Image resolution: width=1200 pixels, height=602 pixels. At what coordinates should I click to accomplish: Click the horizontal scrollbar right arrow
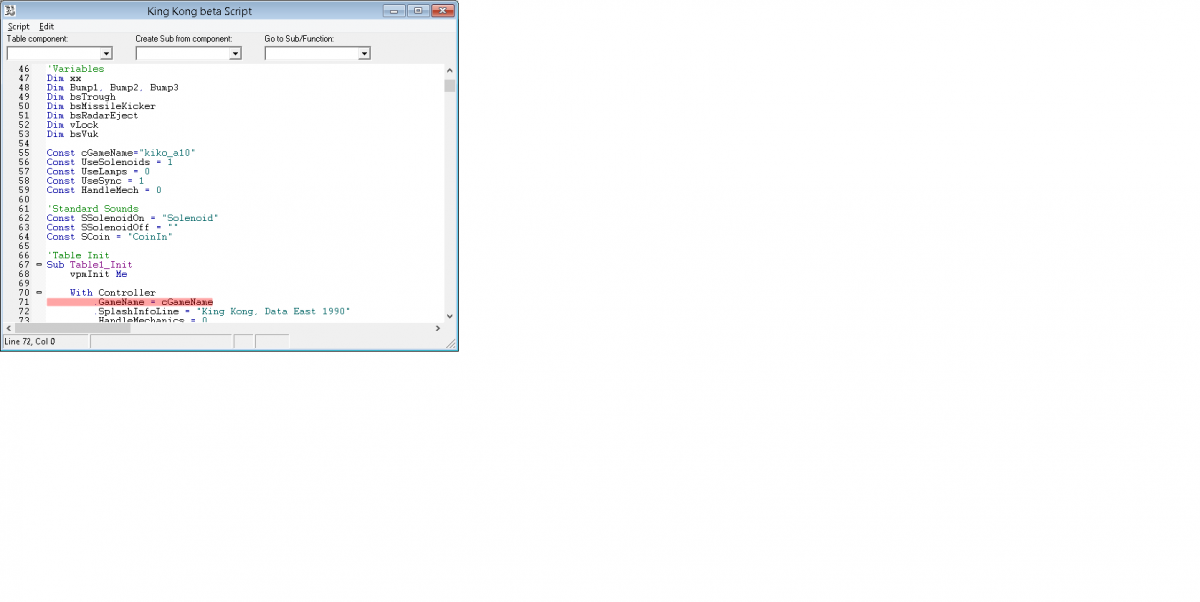point(438,328)
